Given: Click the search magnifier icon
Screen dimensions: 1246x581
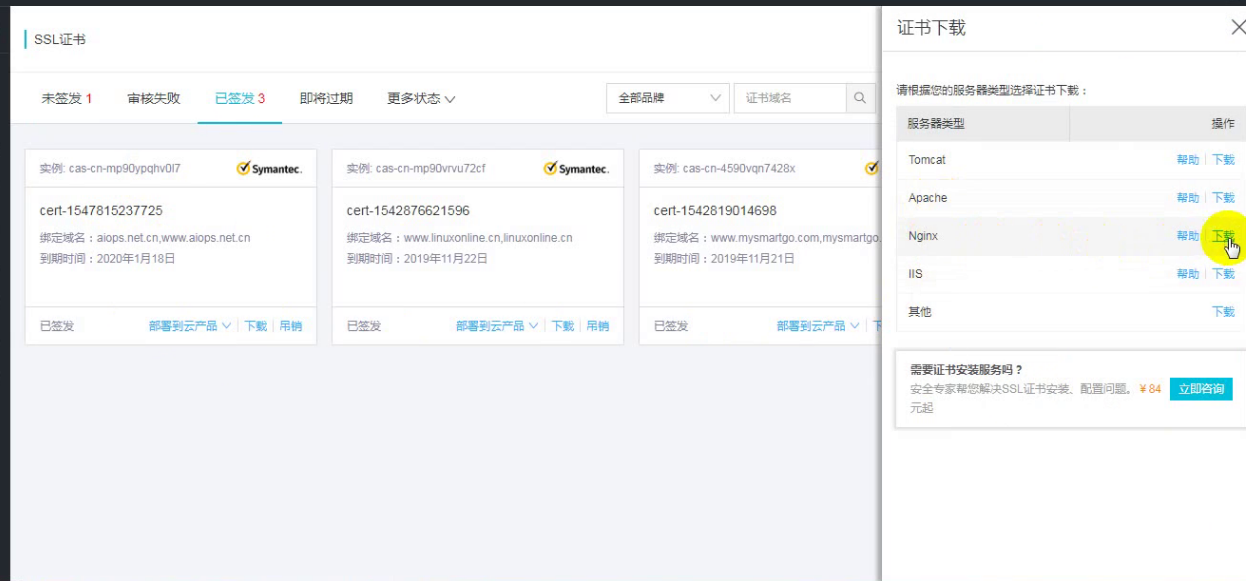Looking at the screenshot, I should (859, 98).
